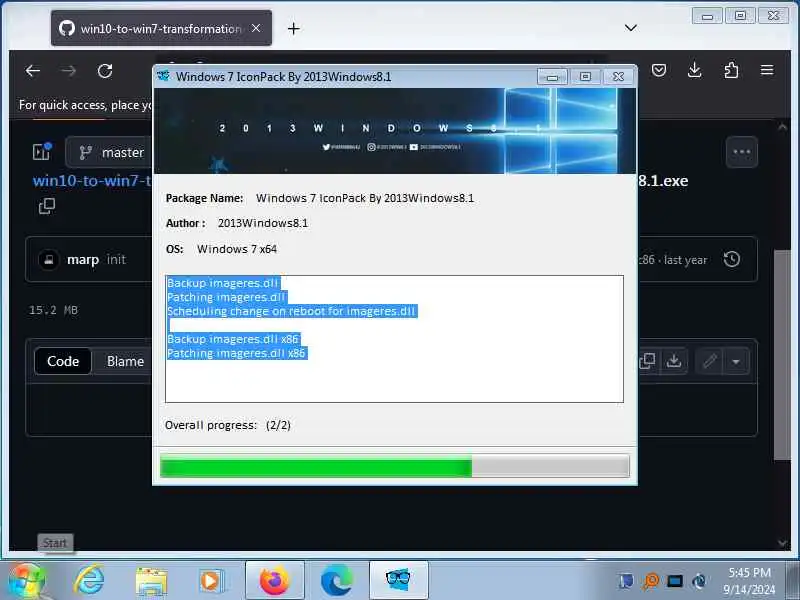800x600 pixels.
Task: Select the win10-to-win7-transformation browser tab
Action: click(x=161, y=29)
